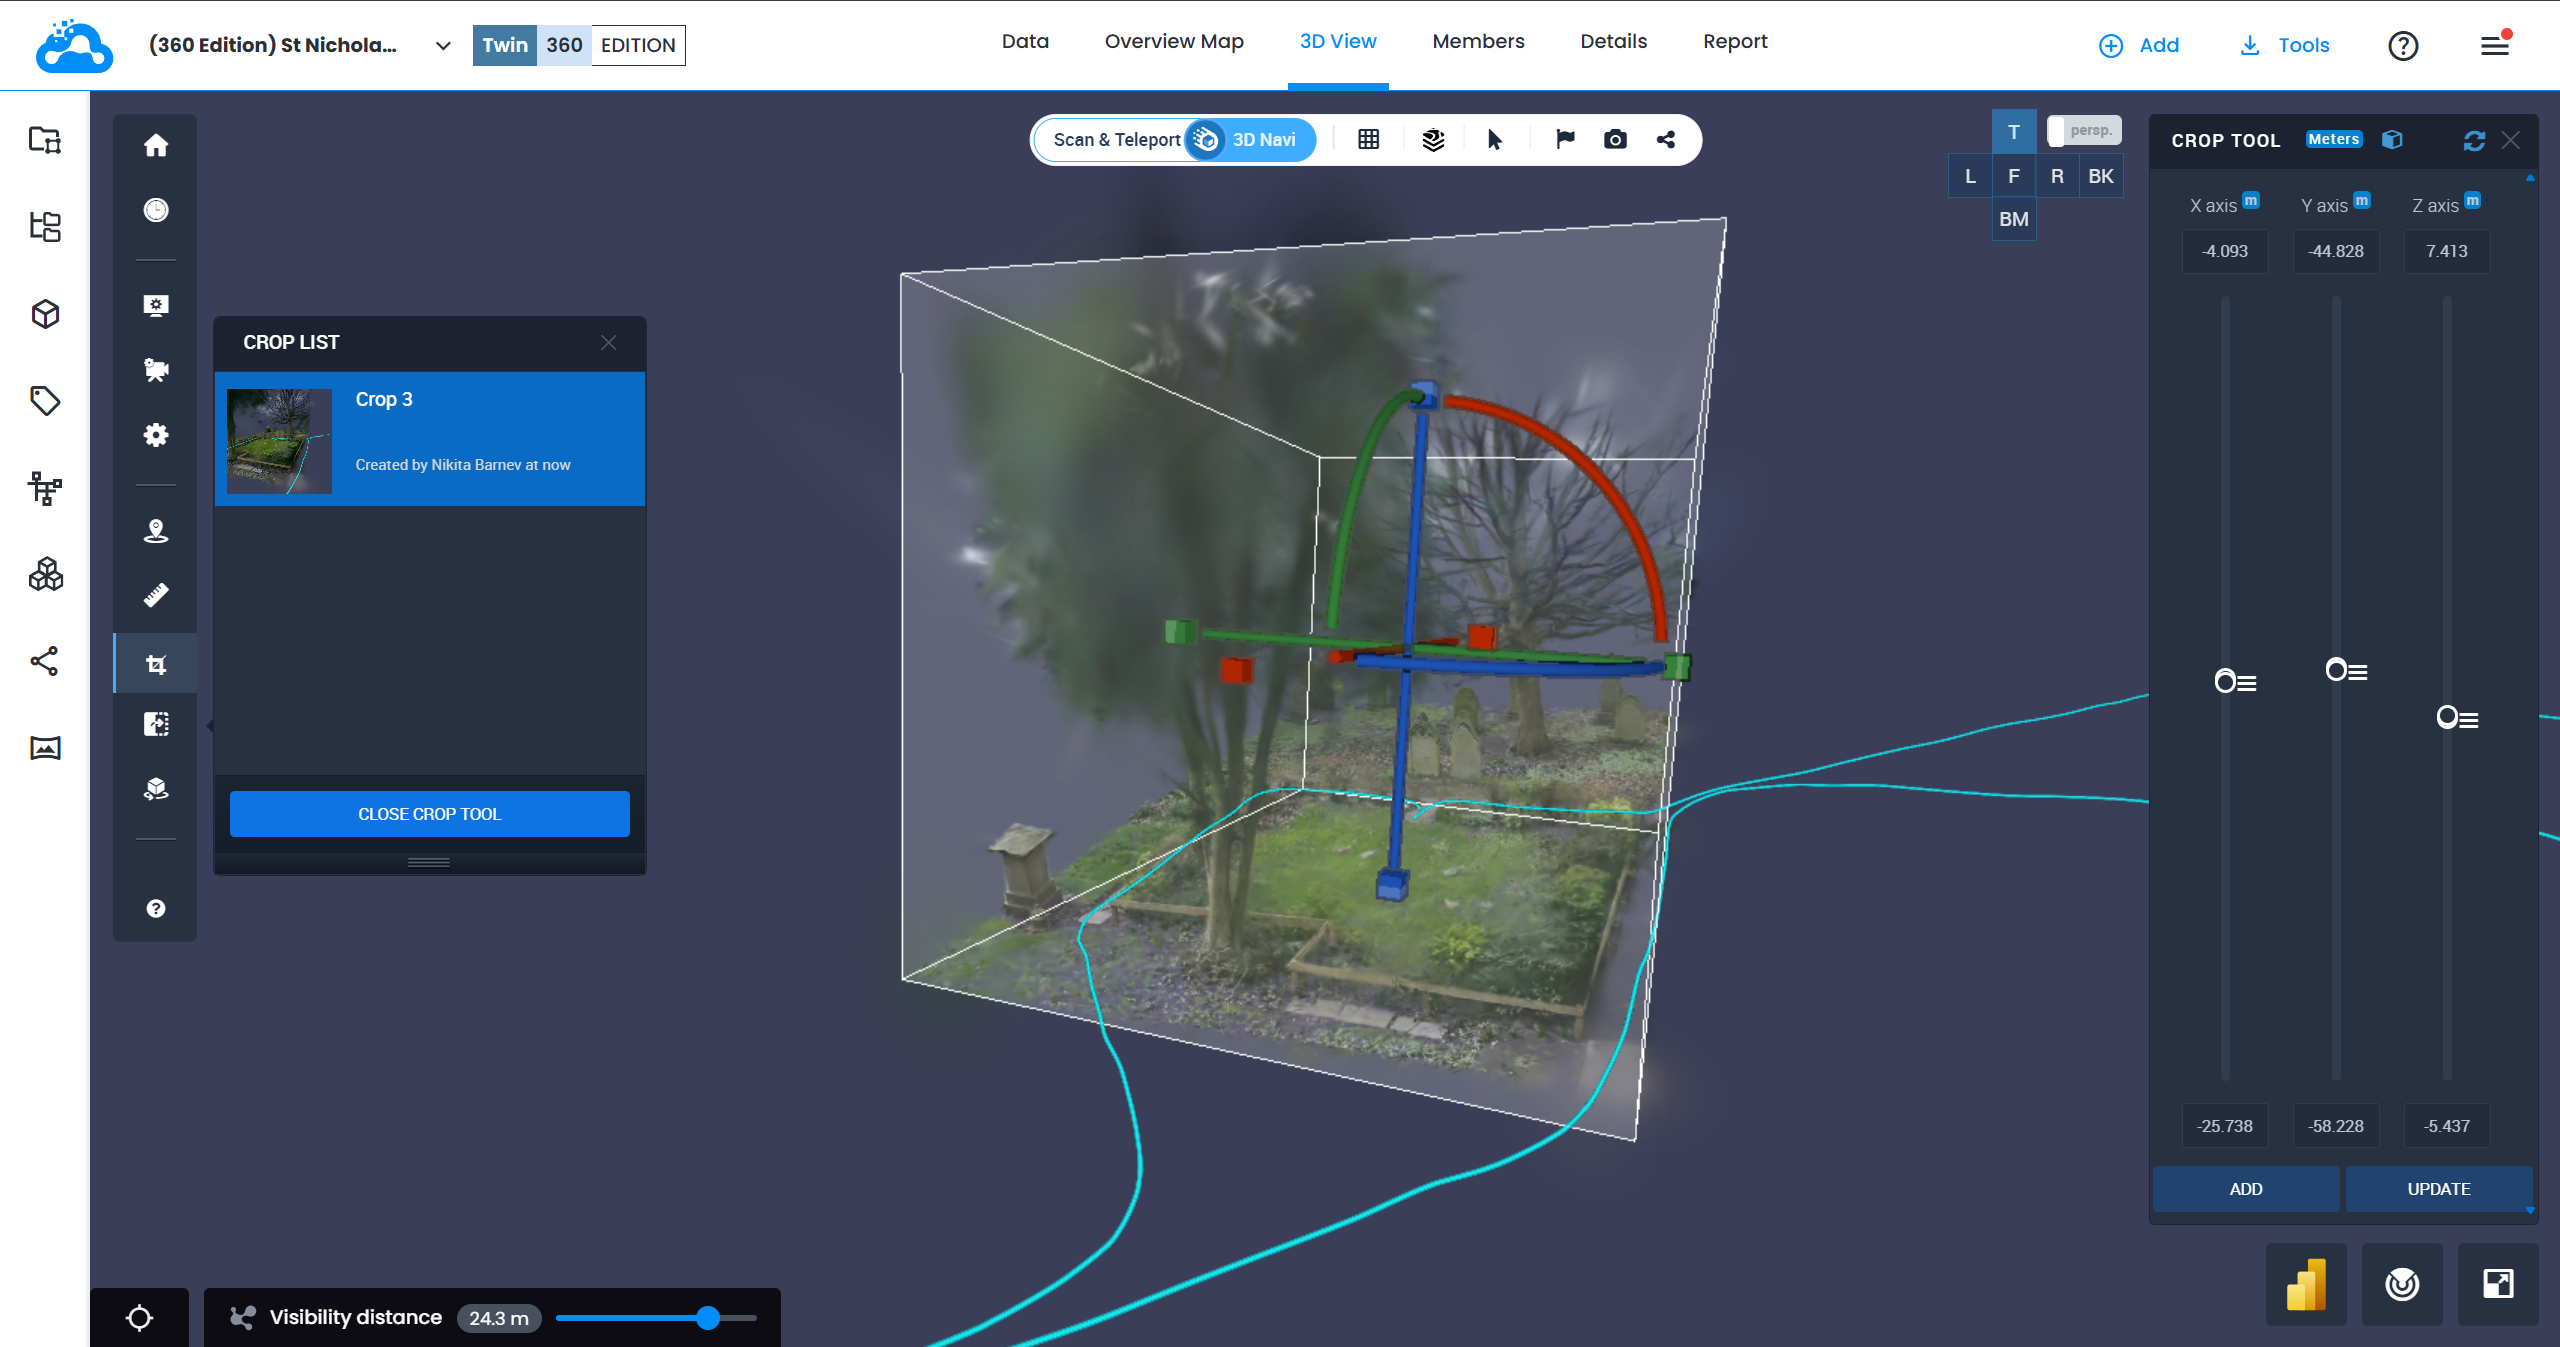2560x1347 pixels.
Task: Go to home view icon
Action: (156, 146)
